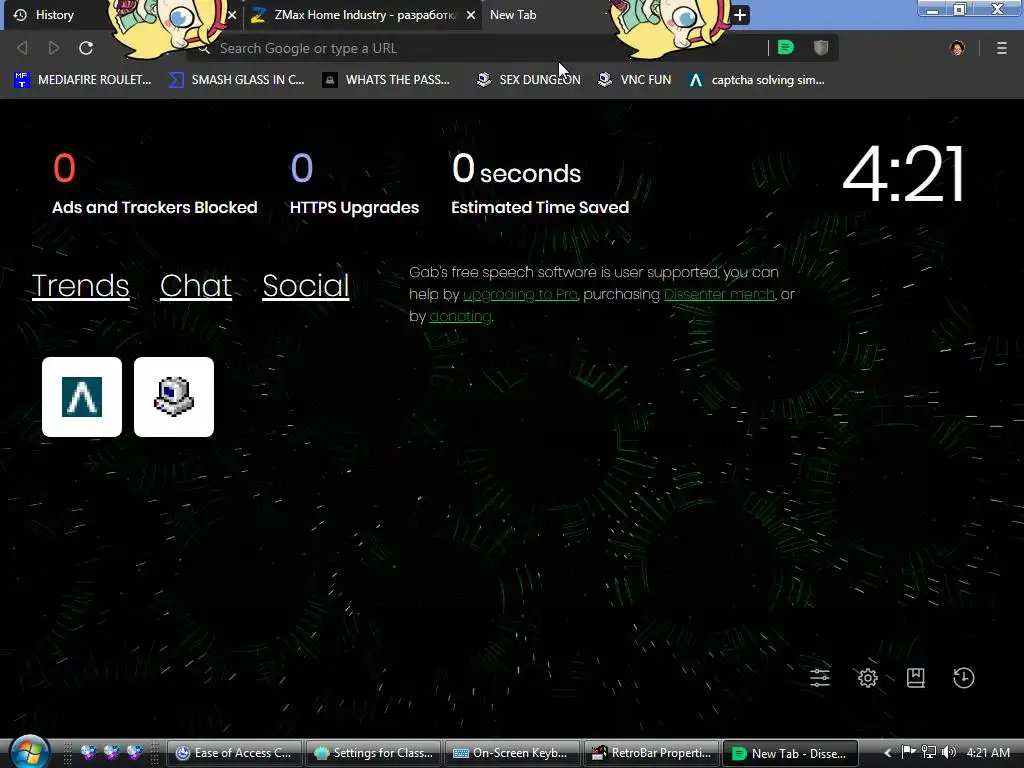Click New Tab - Disse... taskbar button
The height and width of the screenshot is (768, 1024).
pos(791,753)
